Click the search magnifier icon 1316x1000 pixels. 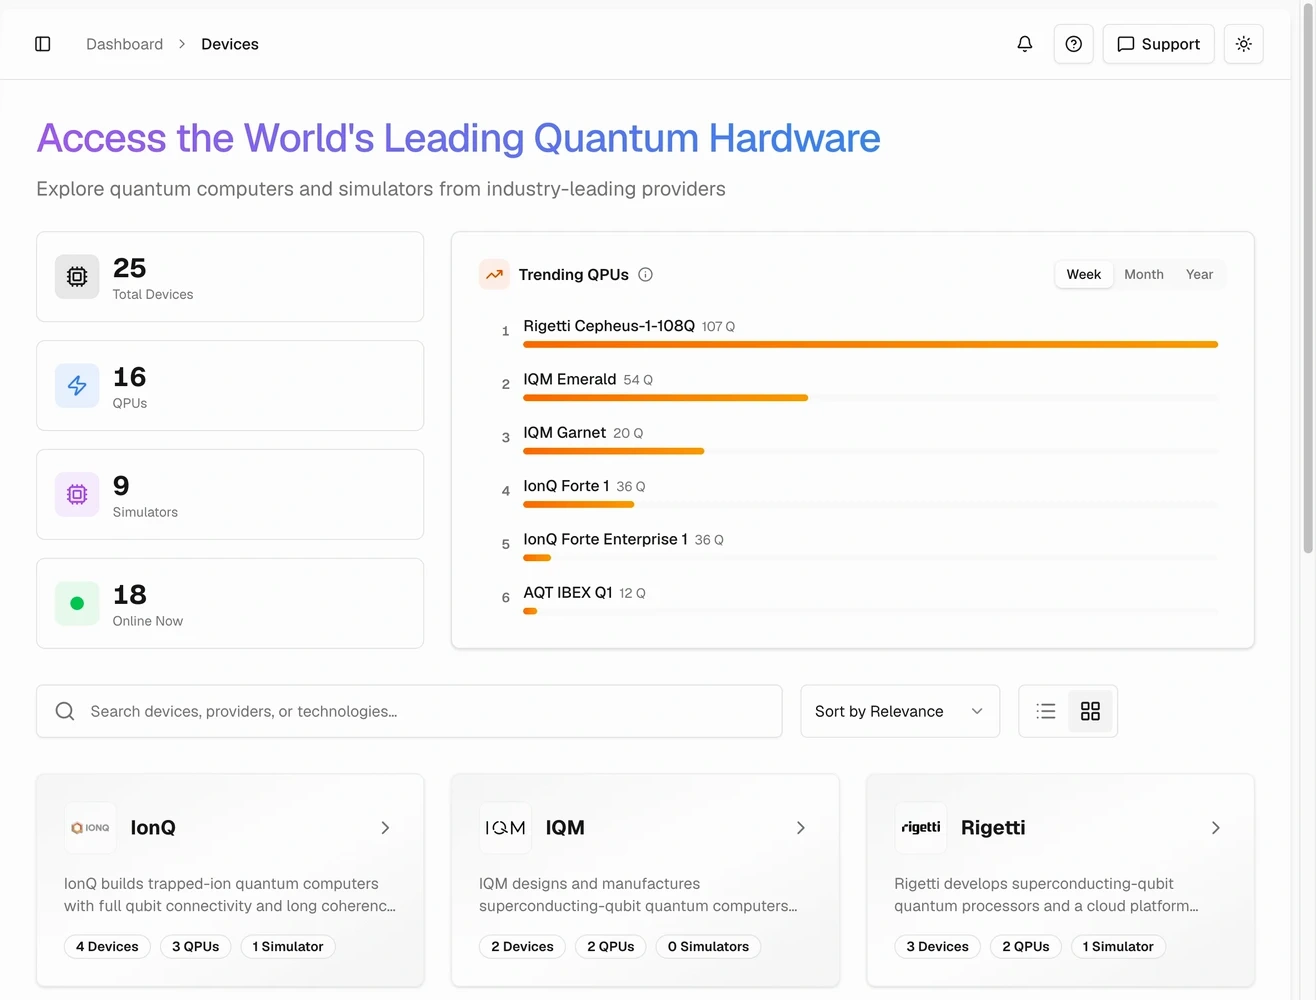(65, 711)
